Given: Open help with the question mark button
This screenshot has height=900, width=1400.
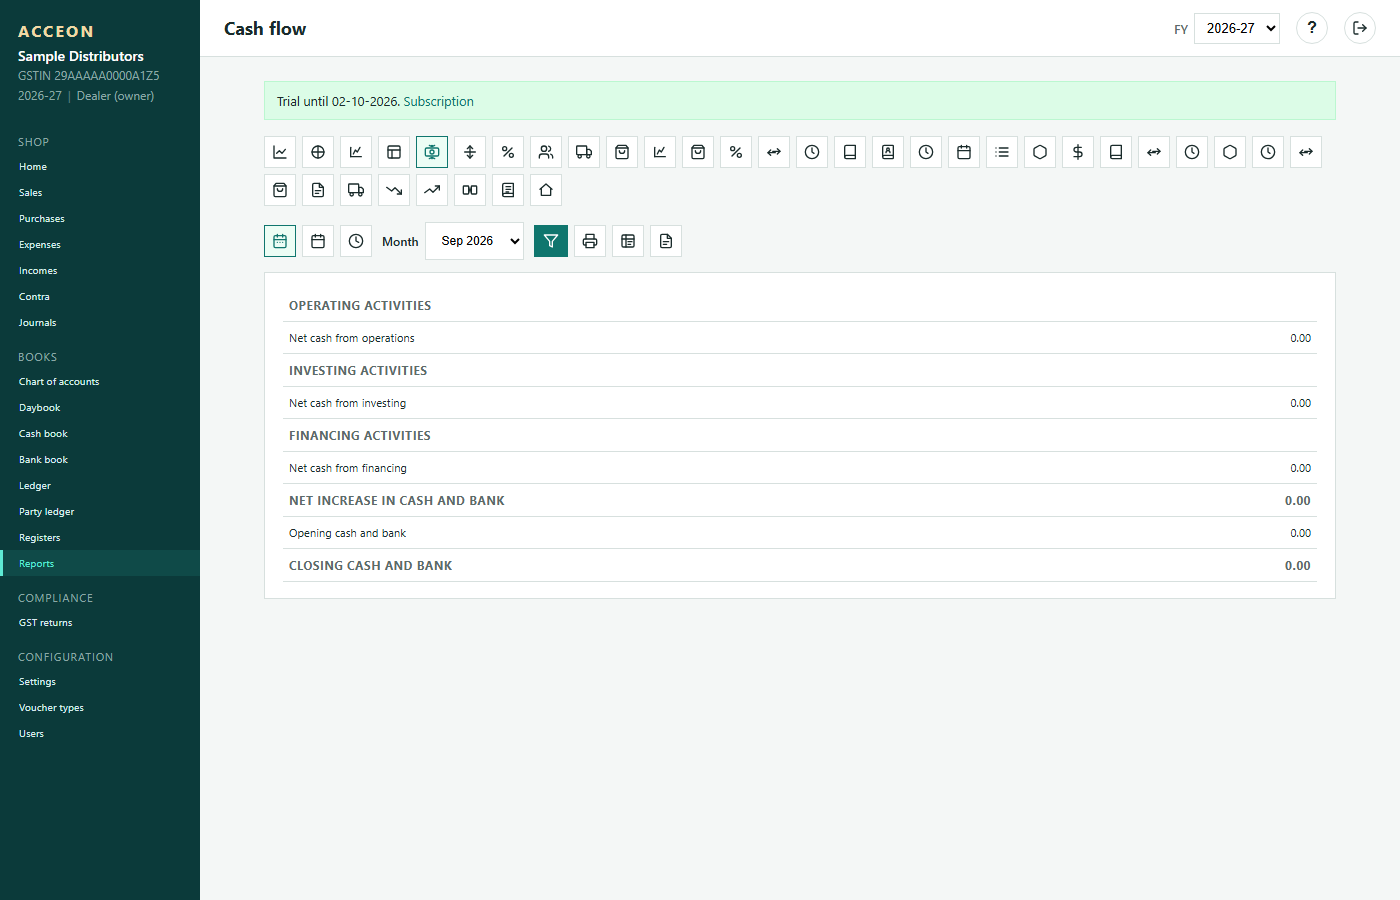Looking at the screenshot, I should (x=1312, y=28).
